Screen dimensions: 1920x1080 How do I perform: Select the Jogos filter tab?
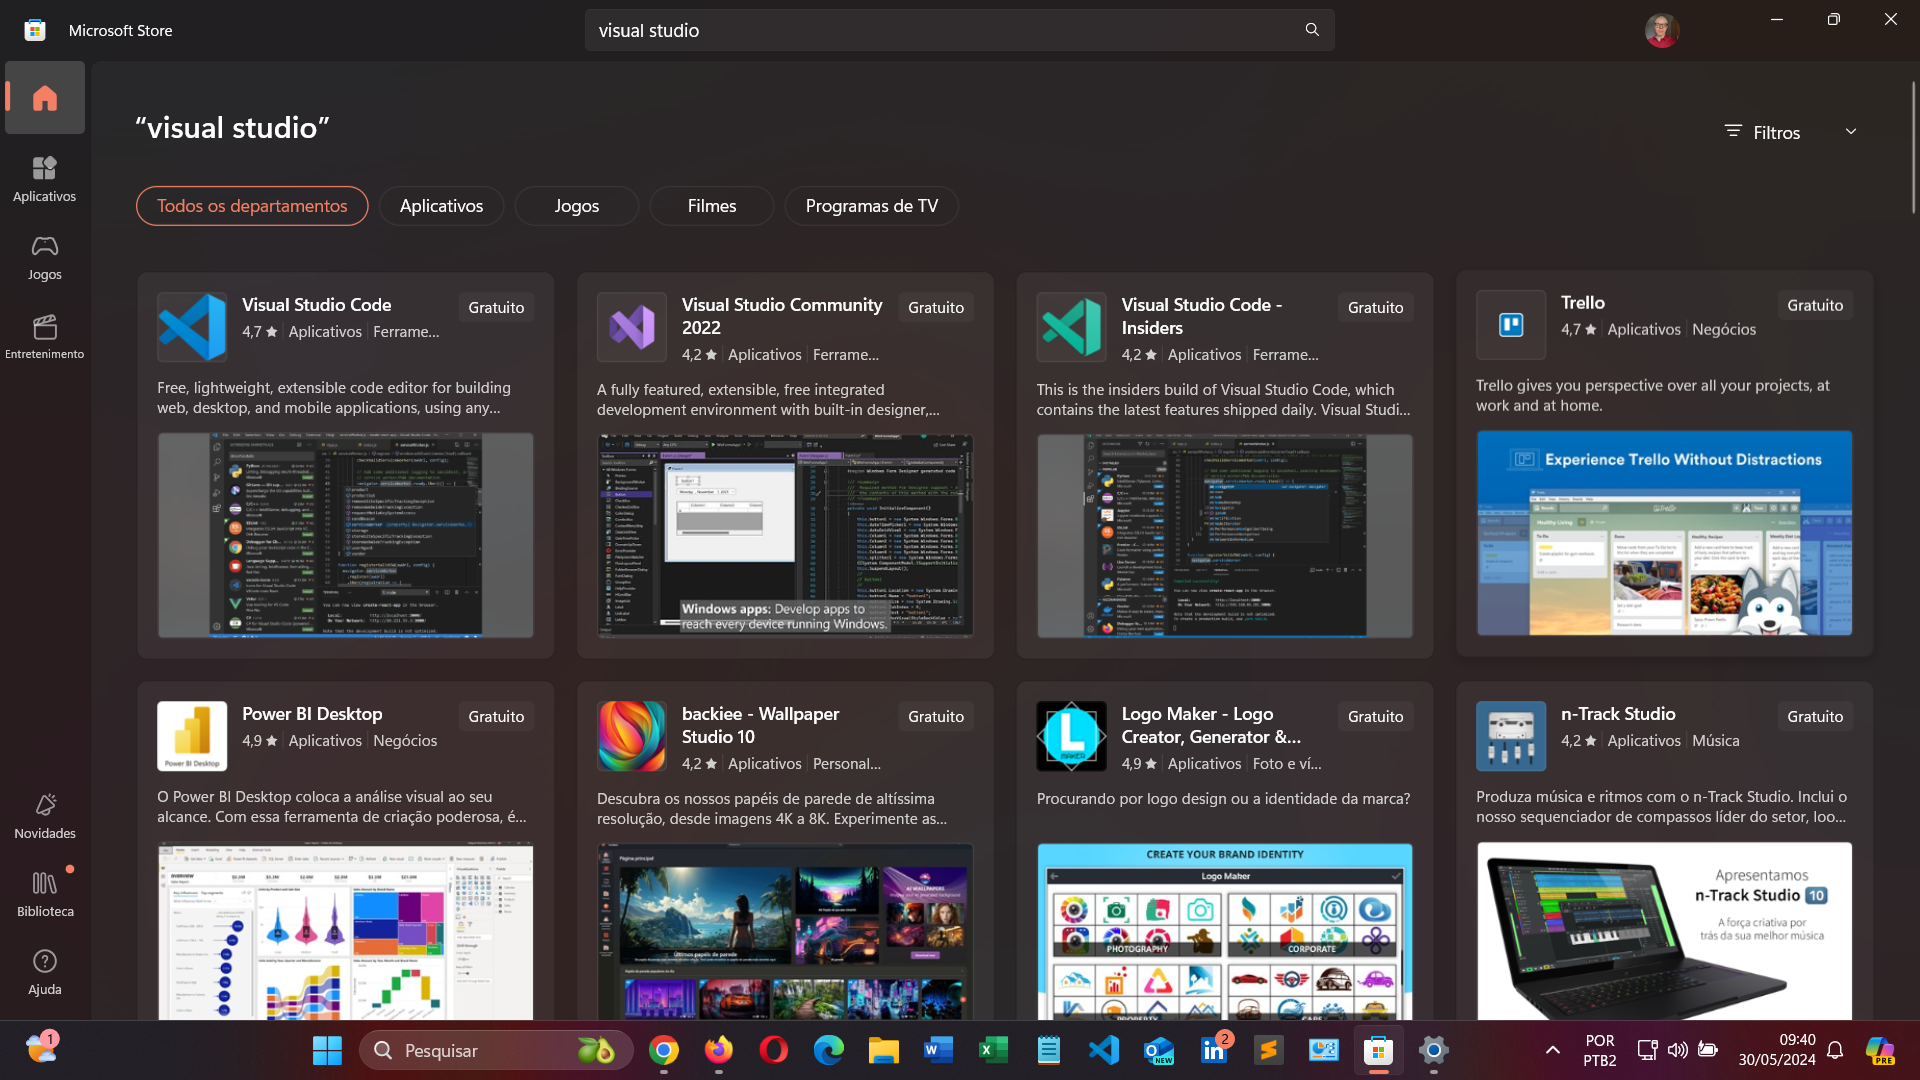point(577,206)
